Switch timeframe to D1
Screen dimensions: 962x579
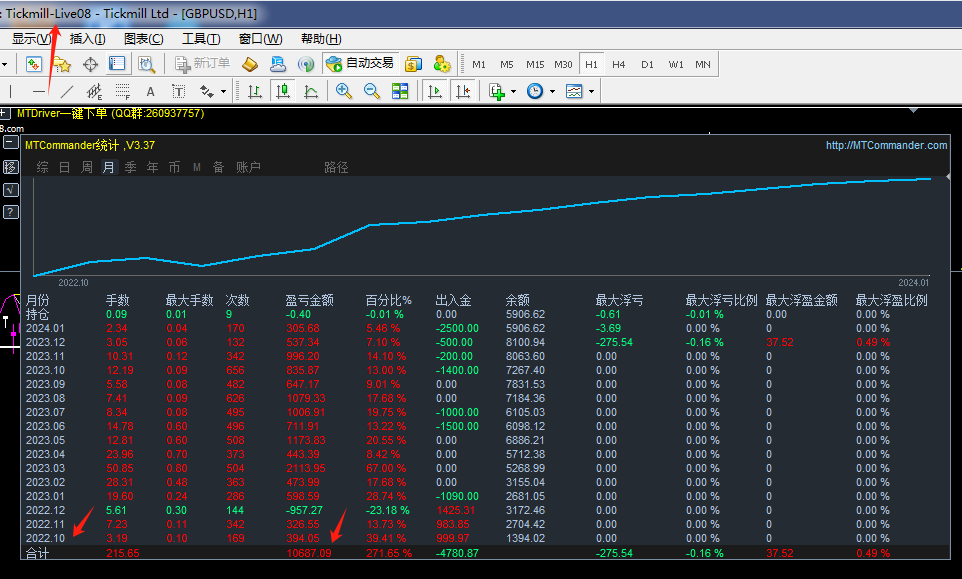click(x=647, y=64)
